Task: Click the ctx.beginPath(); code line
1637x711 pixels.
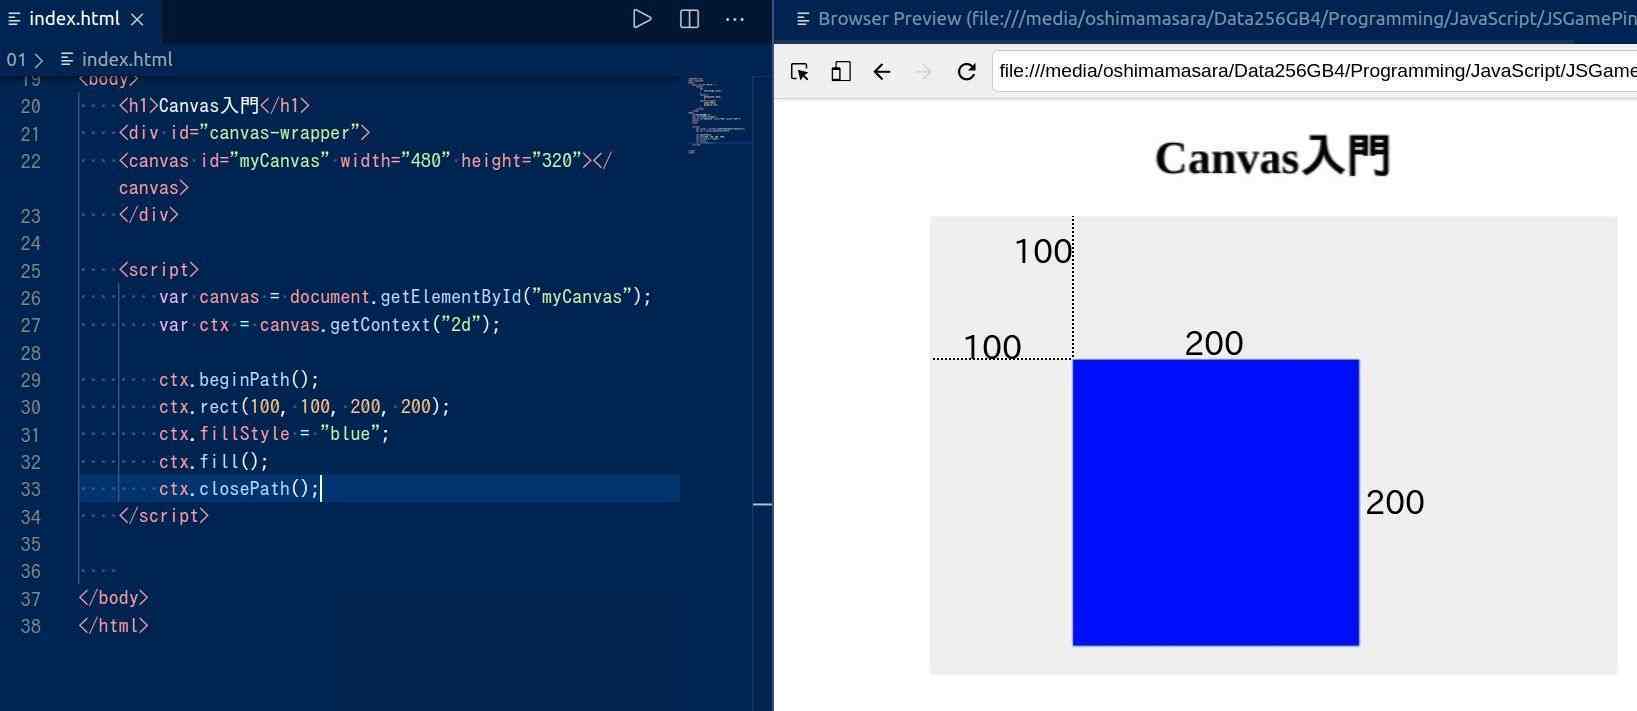Action: coord(239,380)
